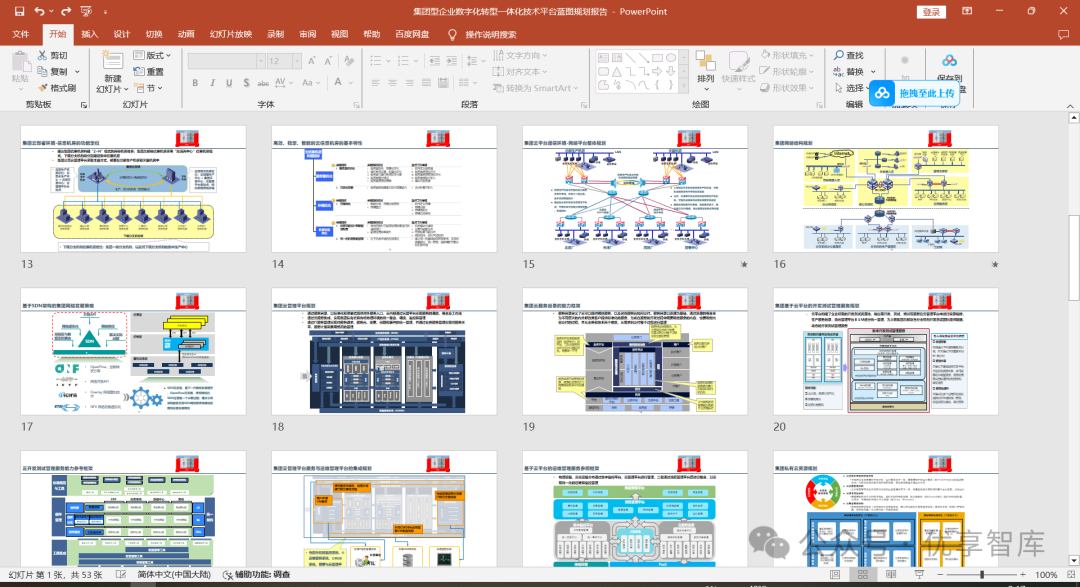This screenshot has height=587, width=1080.
Task: Adjust the zoom slider in status bar
Action: (x=982, y=574)
